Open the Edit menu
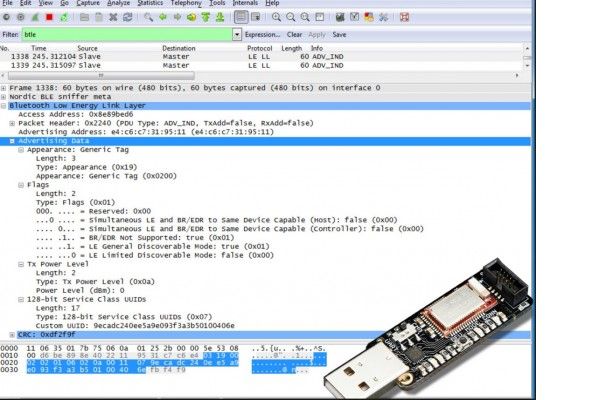 [26, 3]
